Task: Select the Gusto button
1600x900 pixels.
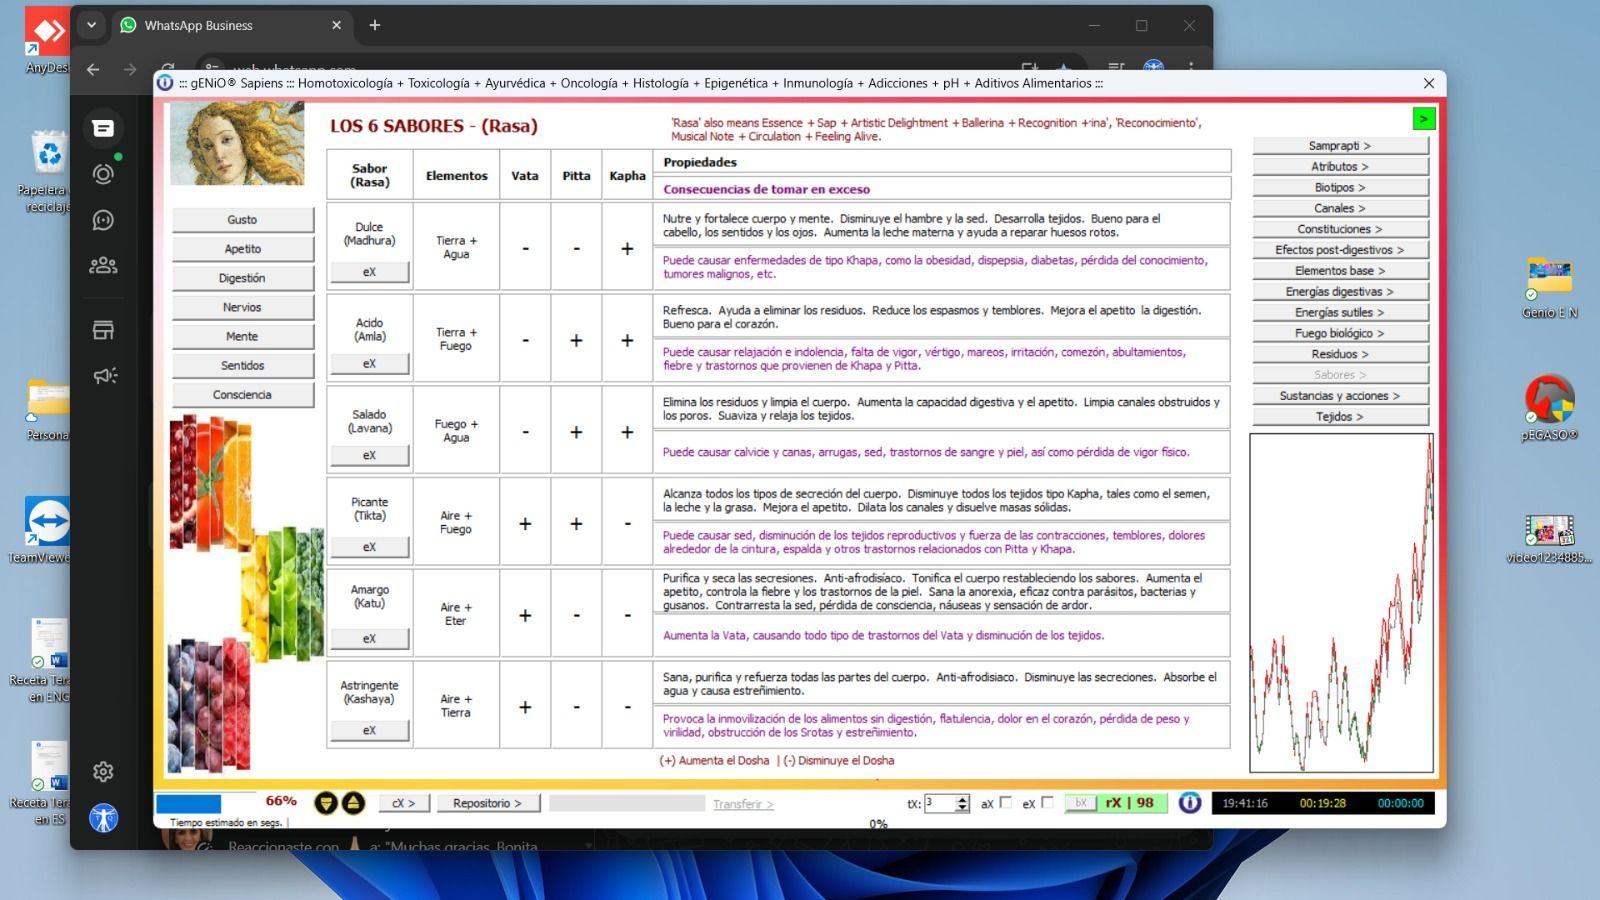Action: pos(242,219)
